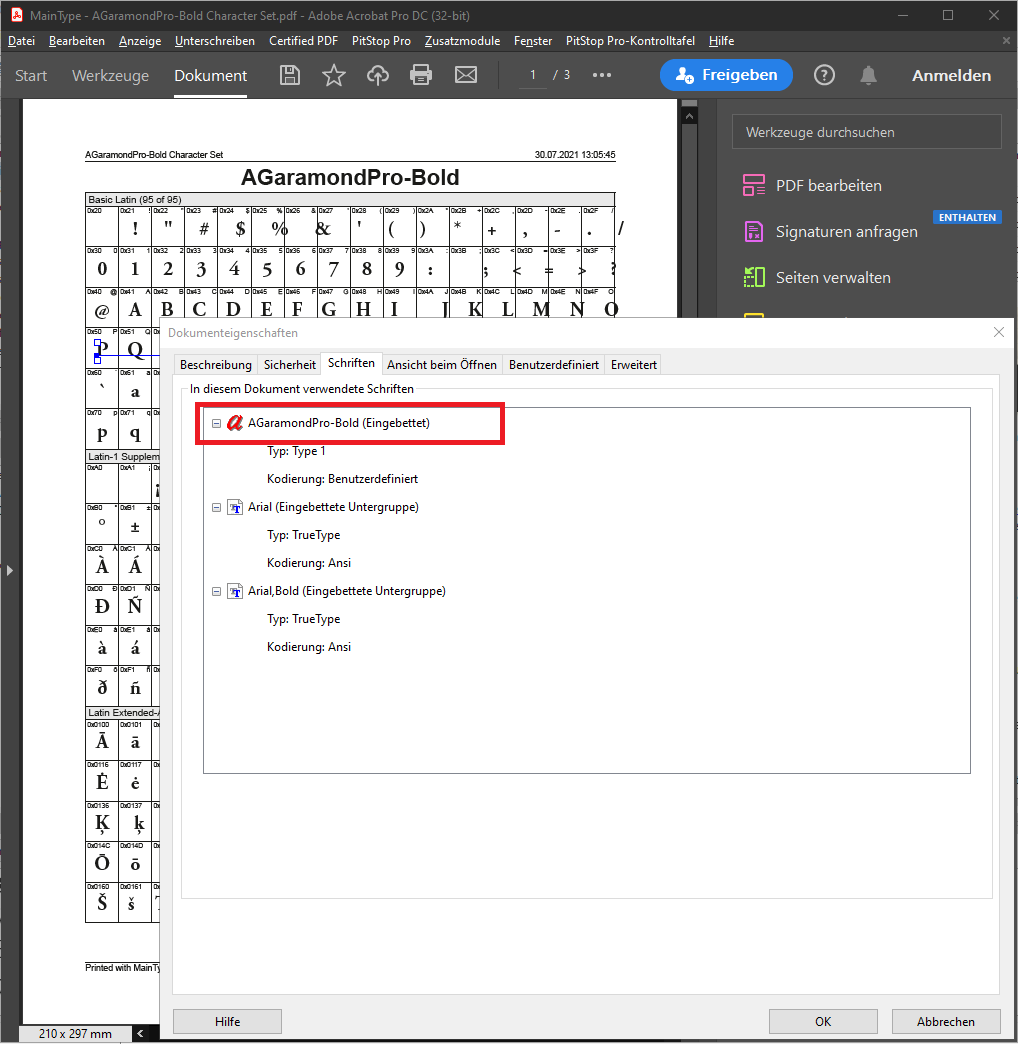
Task: Click the Freigeben share button
Action: 726,75
